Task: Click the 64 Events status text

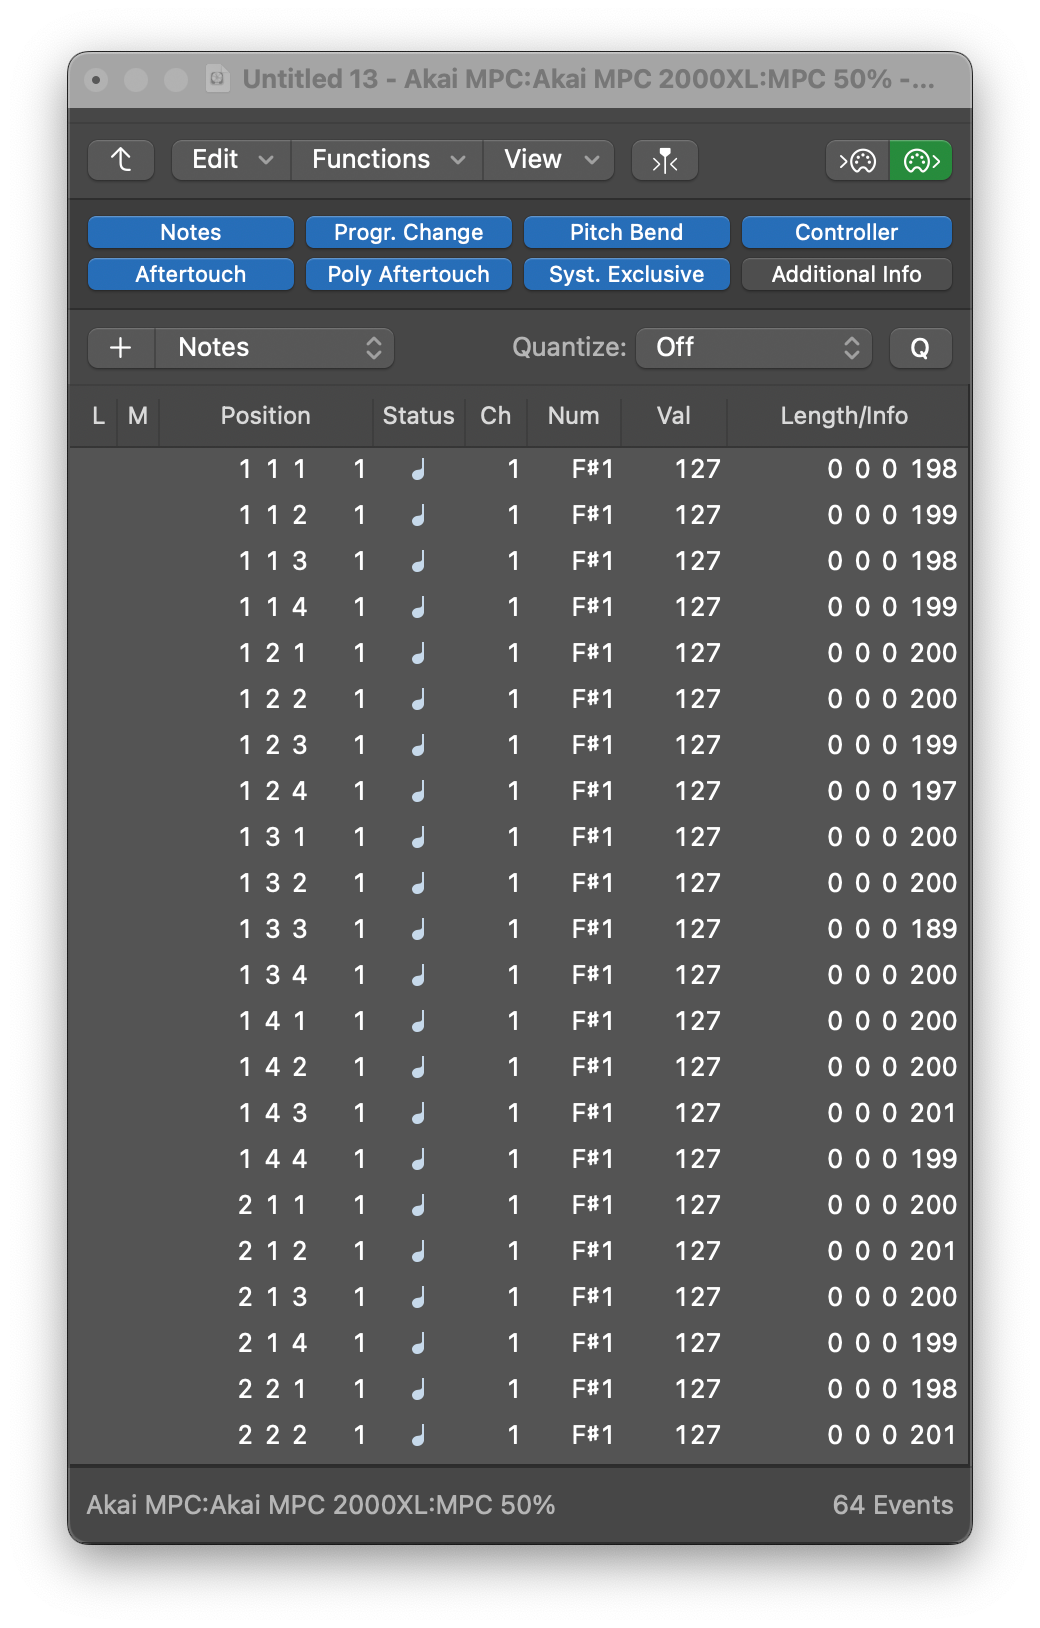Action: tap(893, 1505)
